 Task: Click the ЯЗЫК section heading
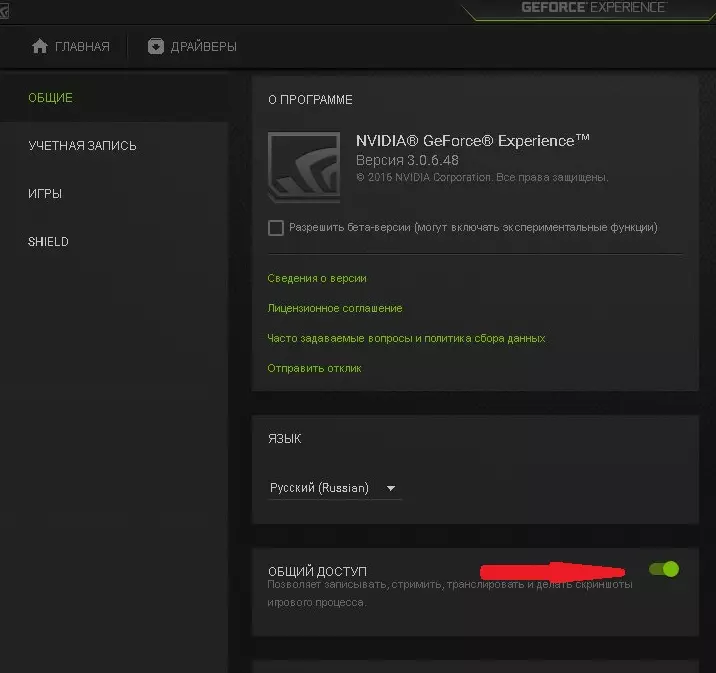(284, 439)
